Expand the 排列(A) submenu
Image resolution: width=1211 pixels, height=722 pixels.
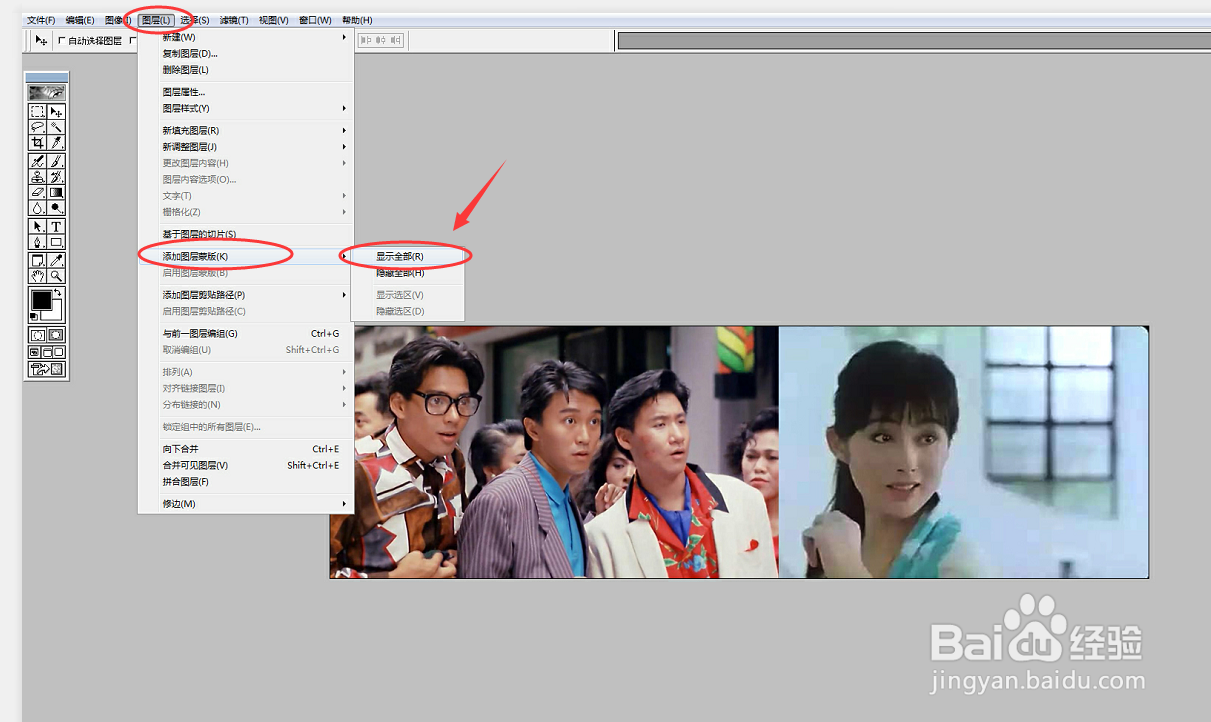(246, 371)
